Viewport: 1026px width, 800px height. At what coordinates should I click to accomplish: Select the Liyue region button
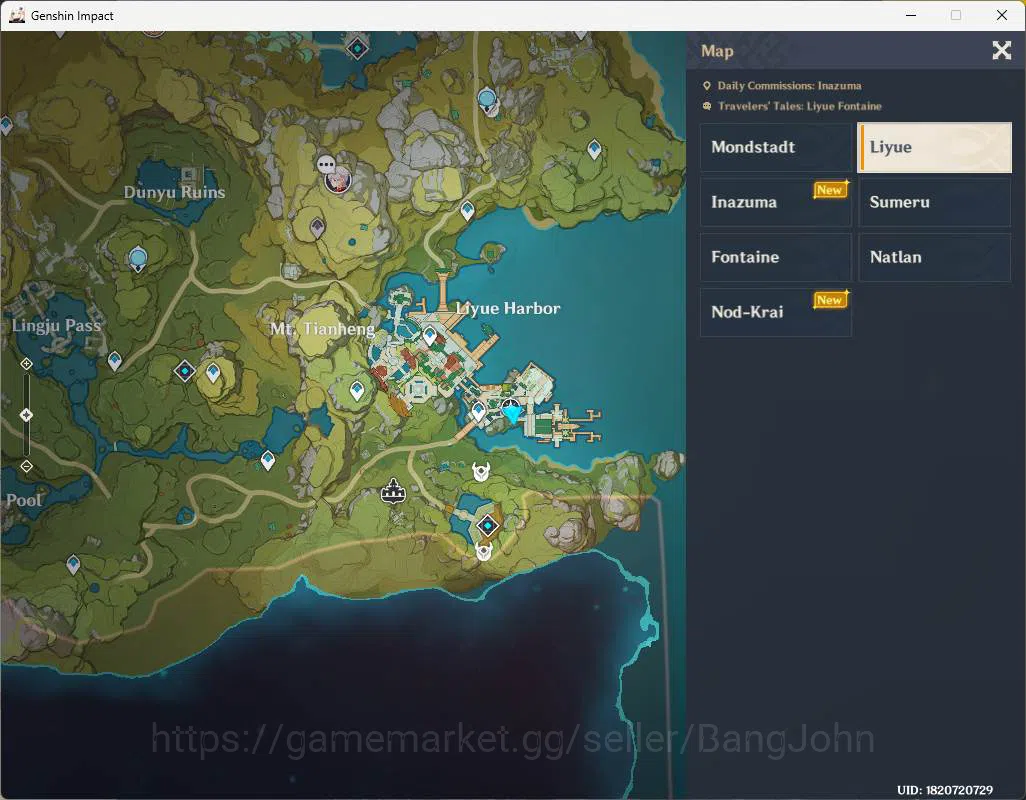934,147
